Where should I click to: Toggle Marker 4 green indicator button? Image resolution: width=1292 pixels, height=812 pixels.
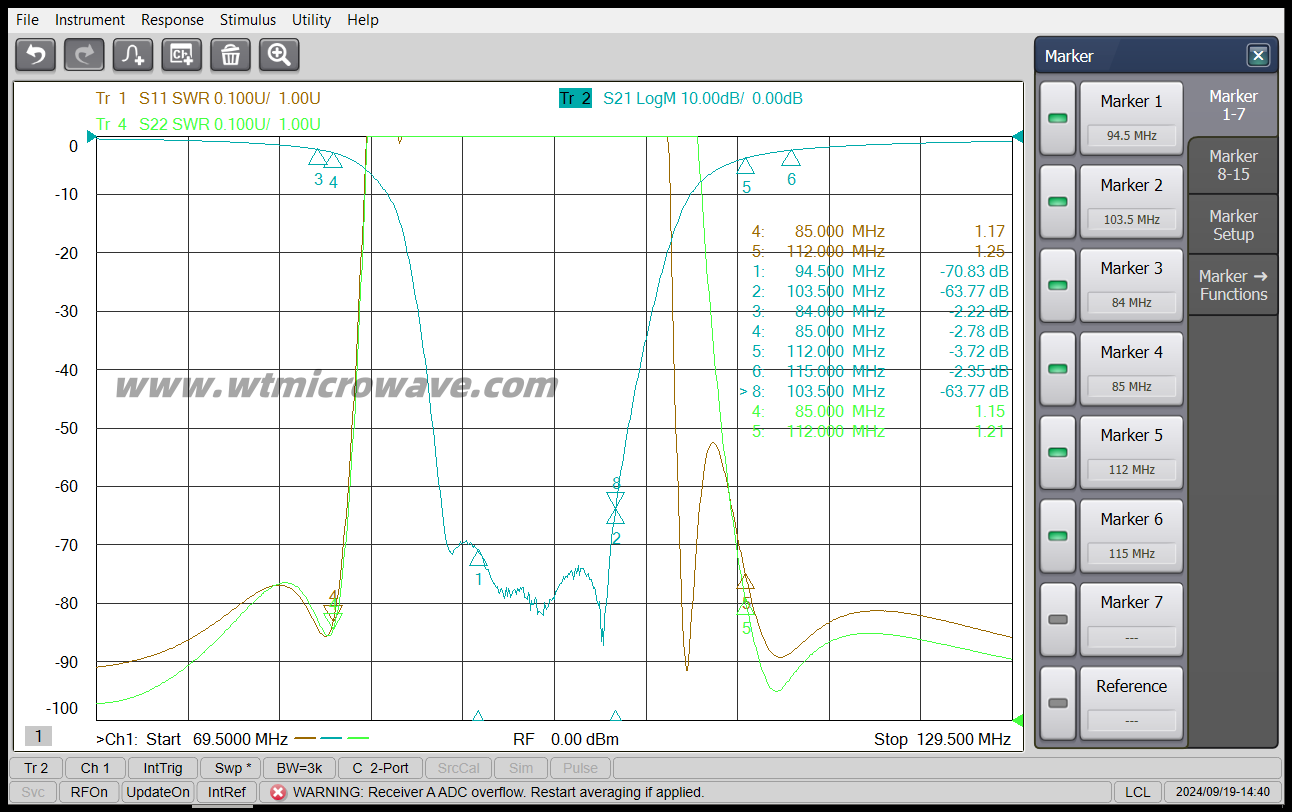click(x=1057, y=369)
